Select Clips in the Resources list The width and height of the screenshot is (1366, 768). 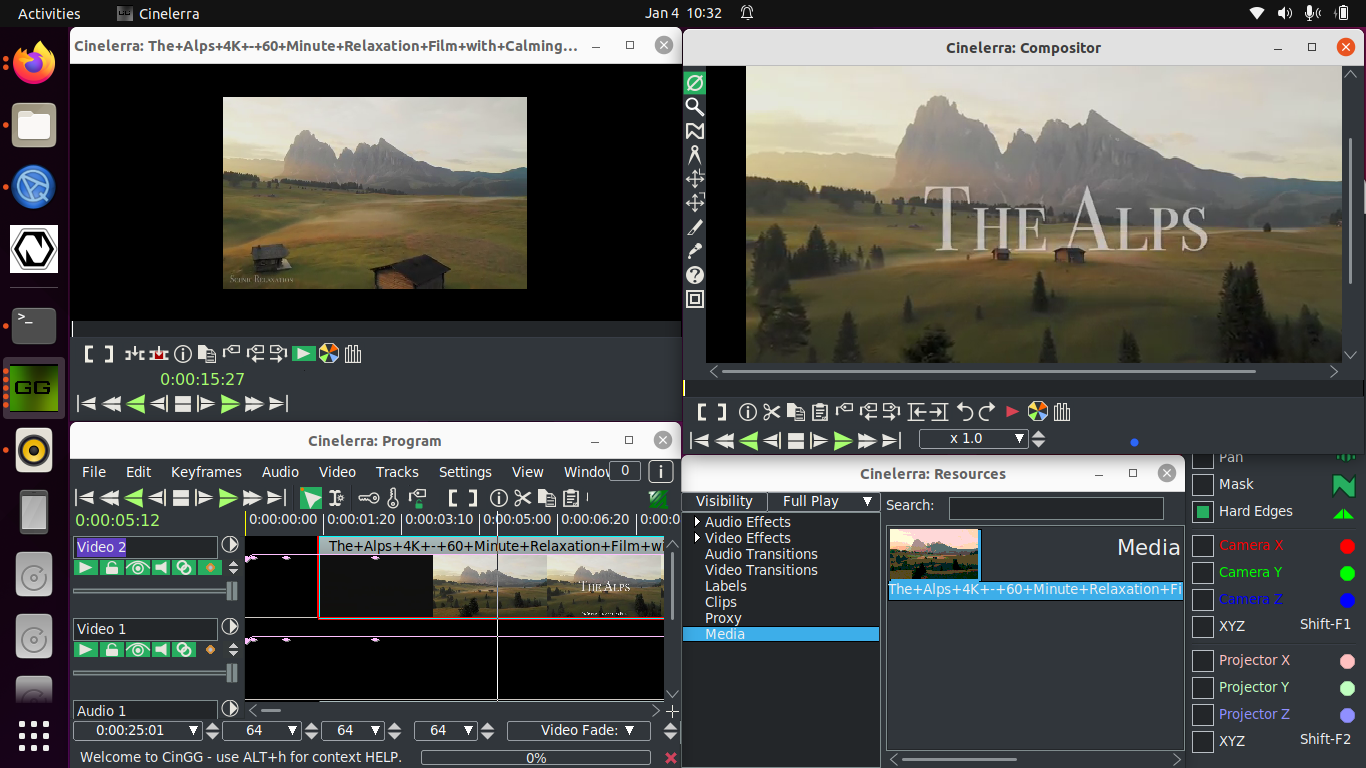pyautogui.click(x=721, y=602)
